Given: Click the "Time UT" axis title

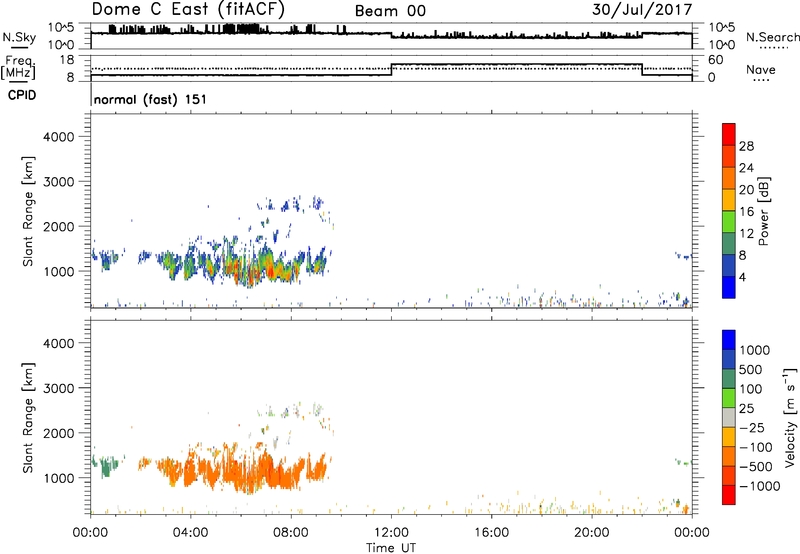Looking at the screenshot, I should [391, 548].
